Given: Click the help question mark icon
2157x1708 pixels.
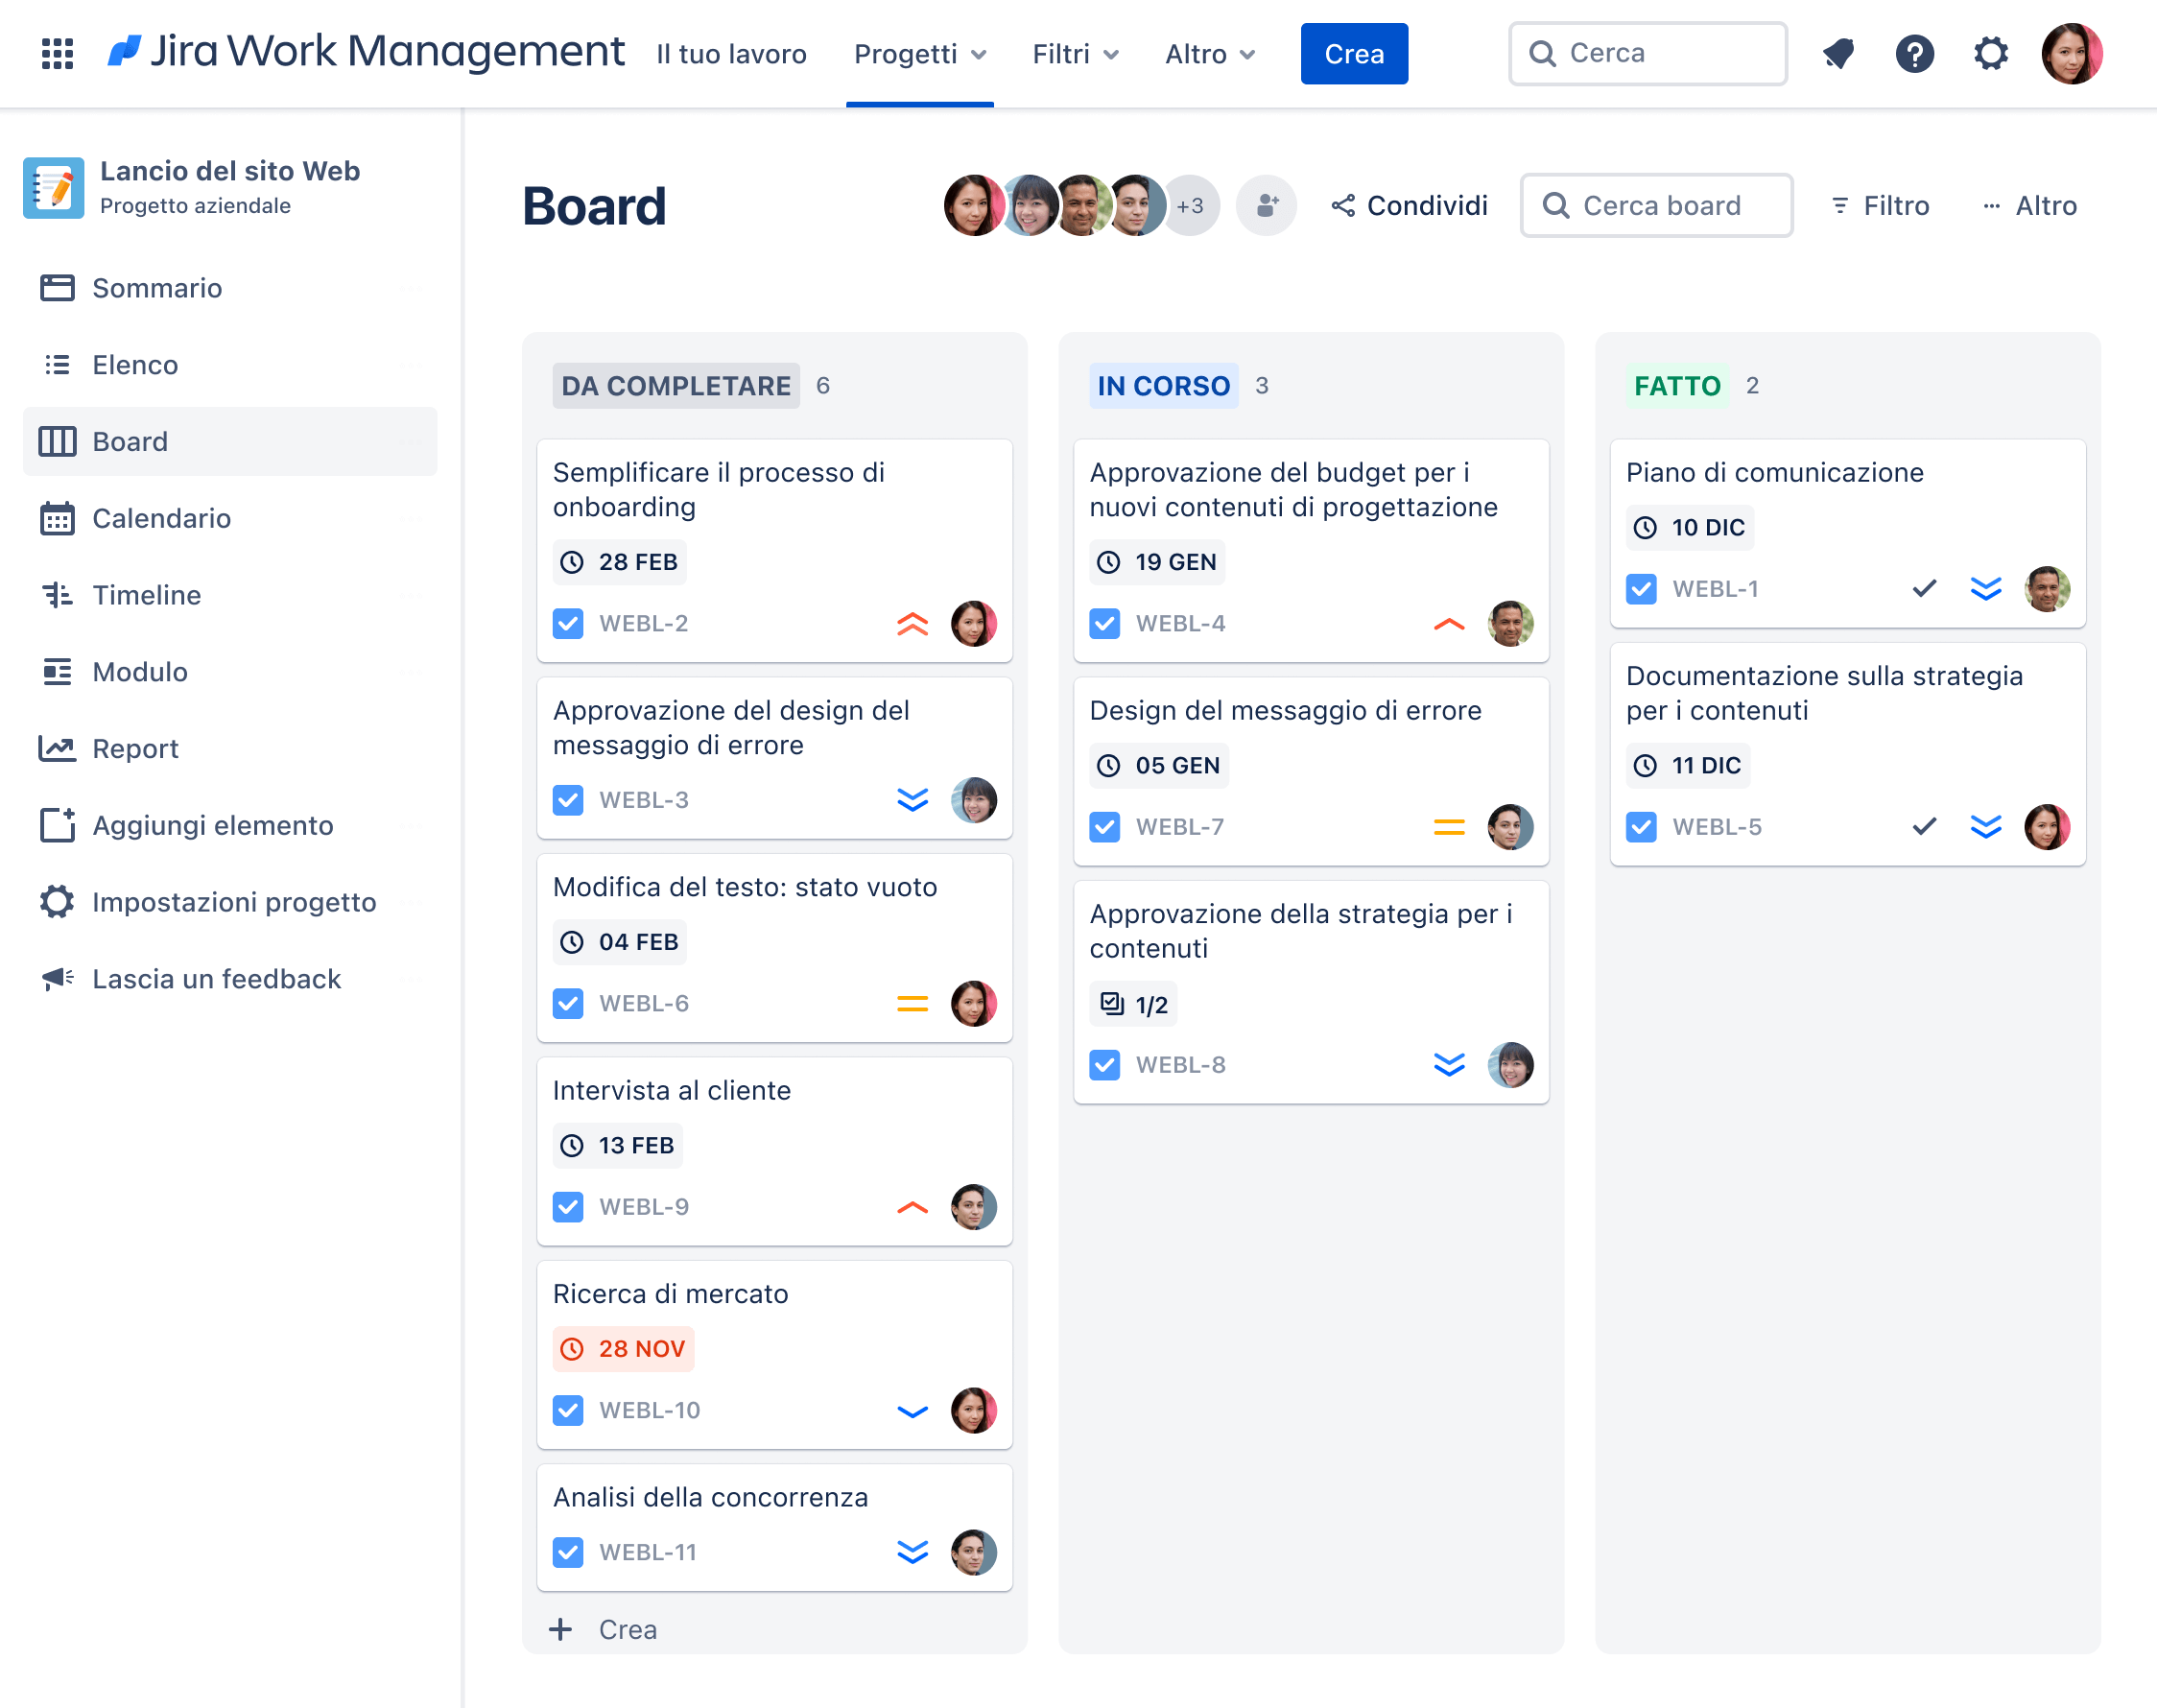Looking at the screenshot, I should [x=1914, y=53].
